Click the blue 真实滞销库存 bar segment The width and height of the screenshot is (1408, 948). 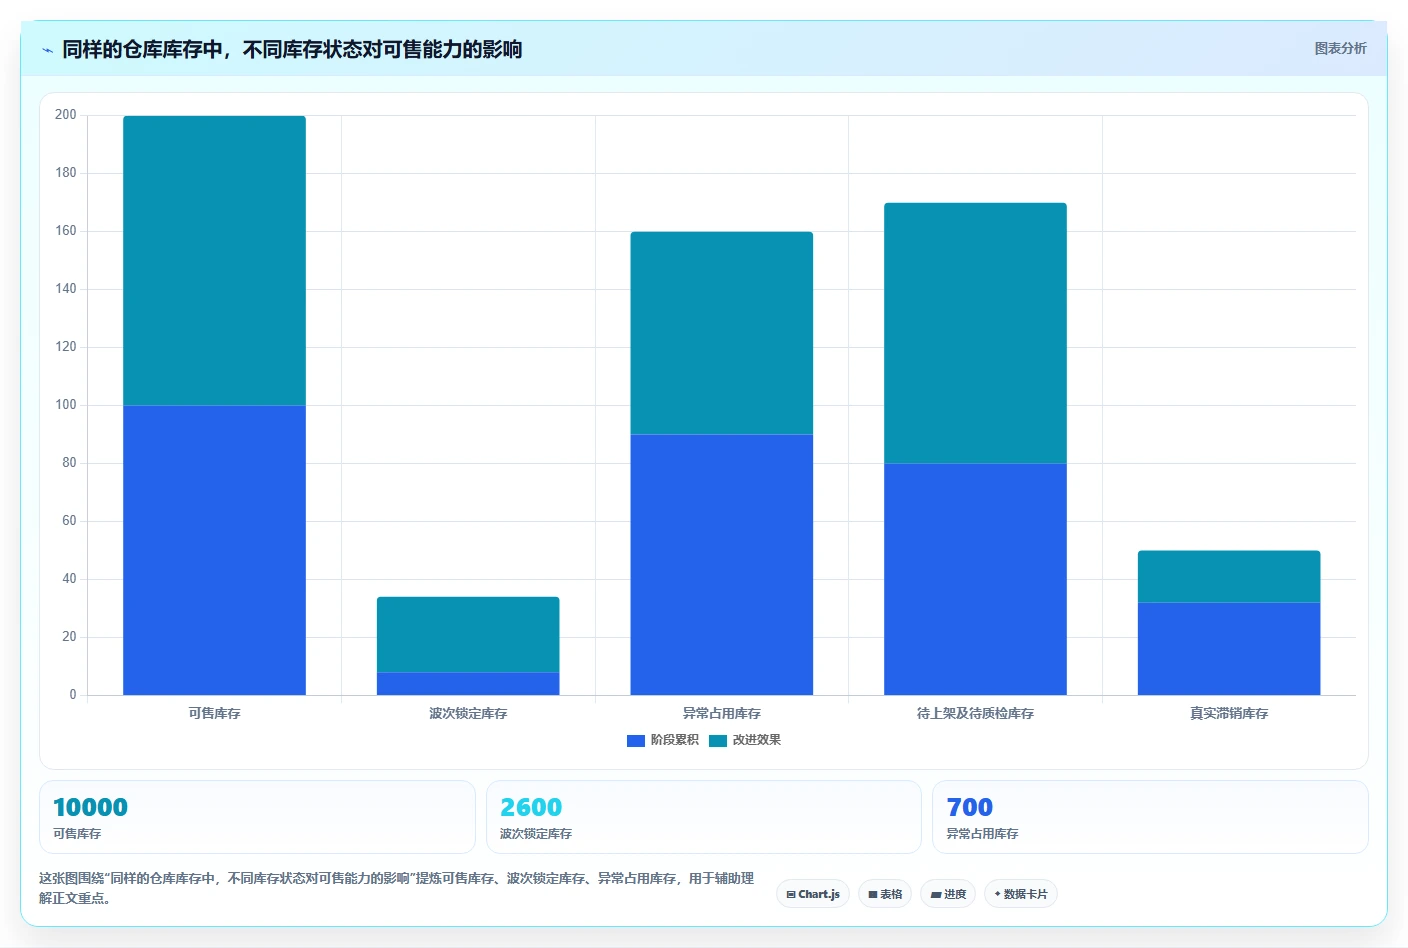pos(1229,648)
